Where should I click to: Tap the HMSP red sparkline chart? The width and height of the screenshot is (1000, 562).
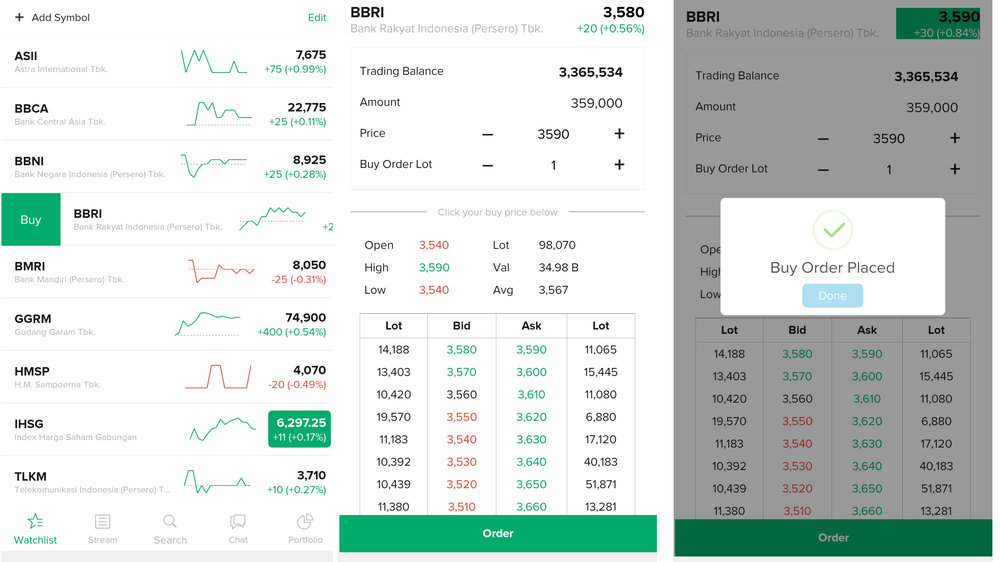coord(218,376)
